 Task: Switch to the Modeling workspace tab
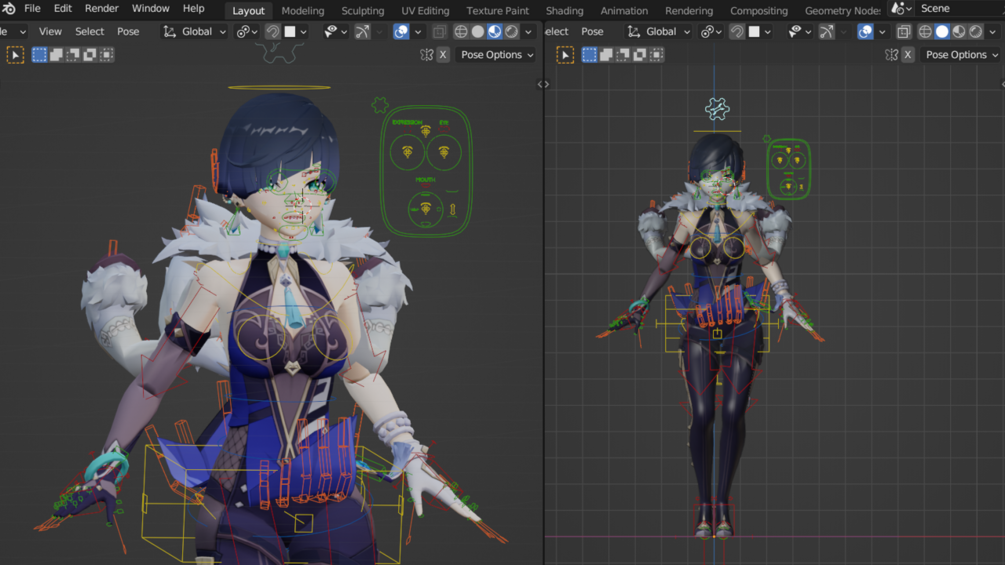click(303, 10)
